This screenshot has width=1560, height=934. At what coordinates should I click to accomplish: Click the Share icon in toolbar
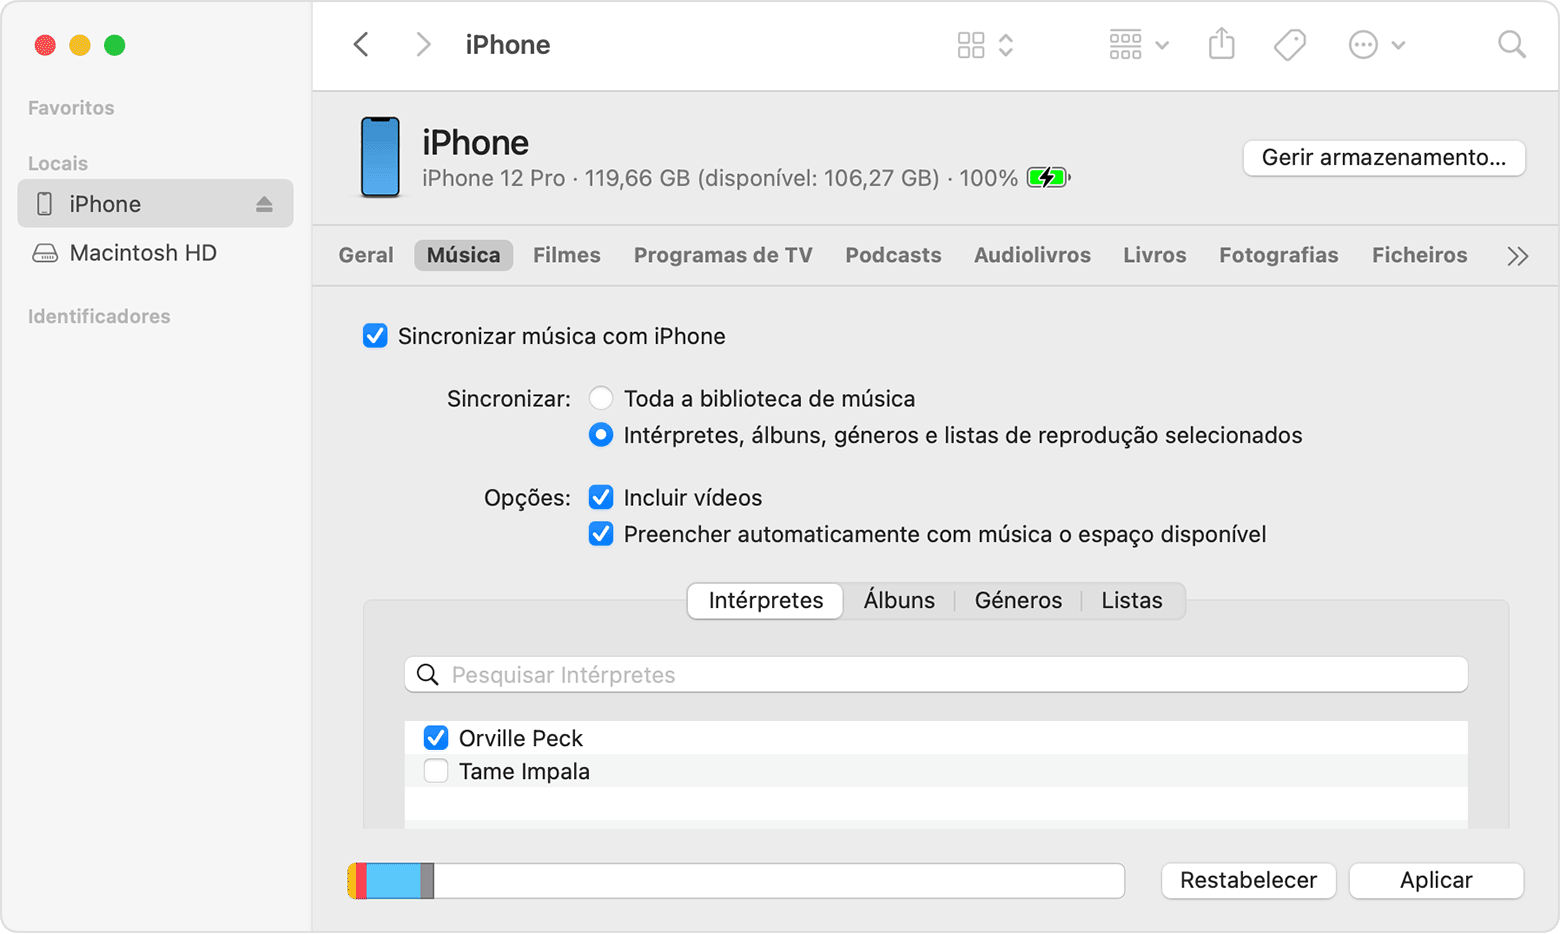coord(1221,43)
